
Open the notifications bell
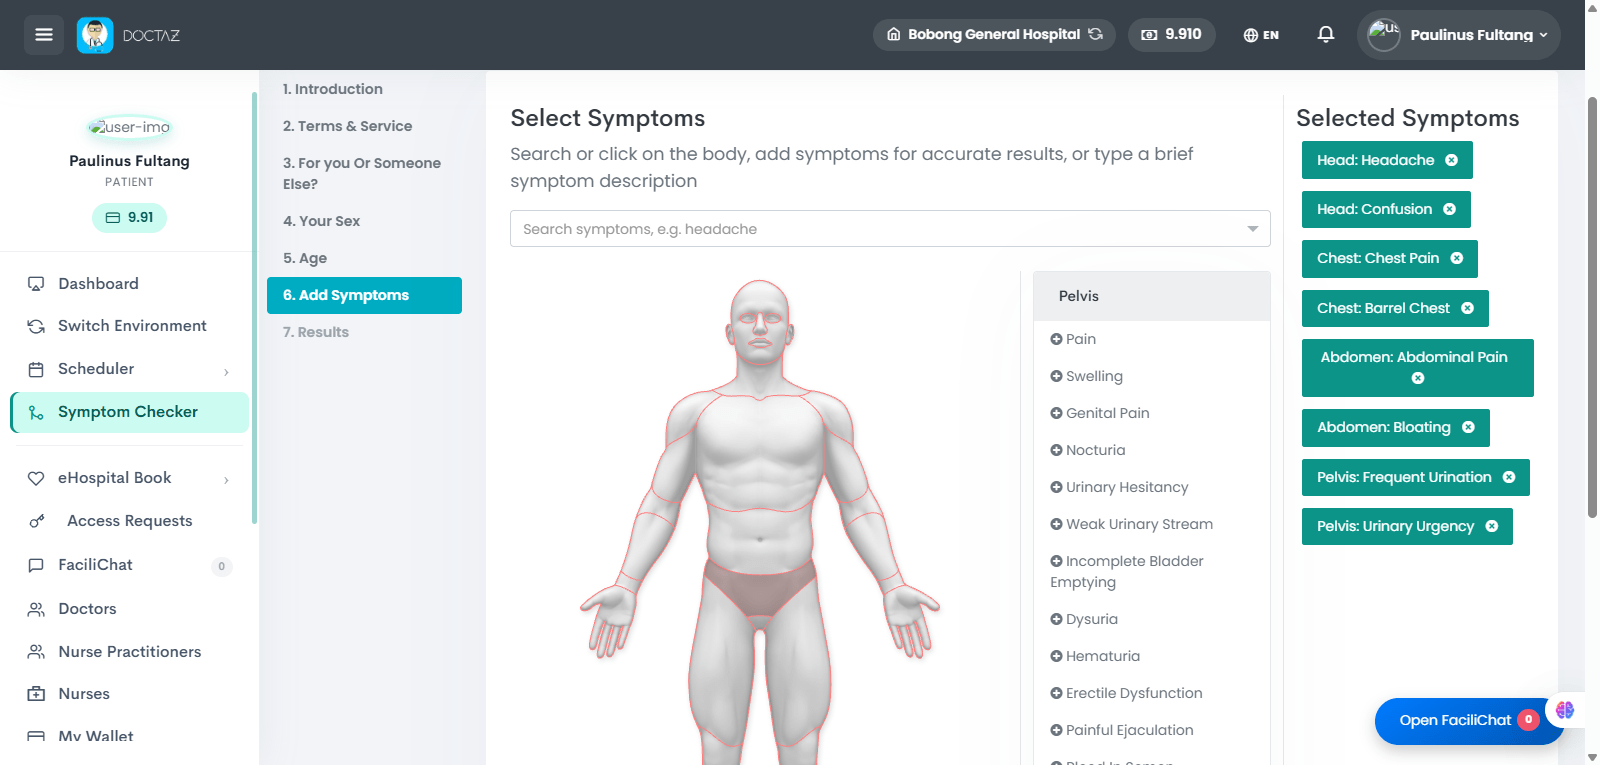click(x=1326, y=34)
